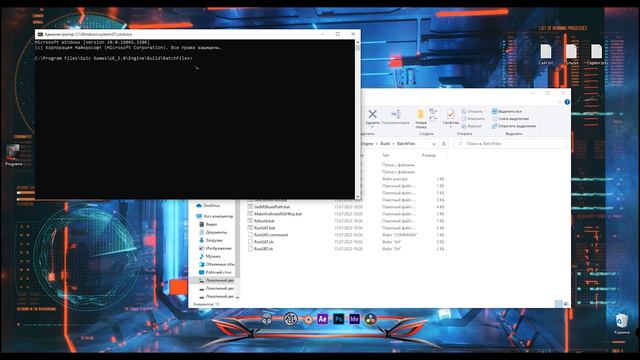
Task: Click the BatchFiles breadcrumb in address bar
Action: pos(406,144)
